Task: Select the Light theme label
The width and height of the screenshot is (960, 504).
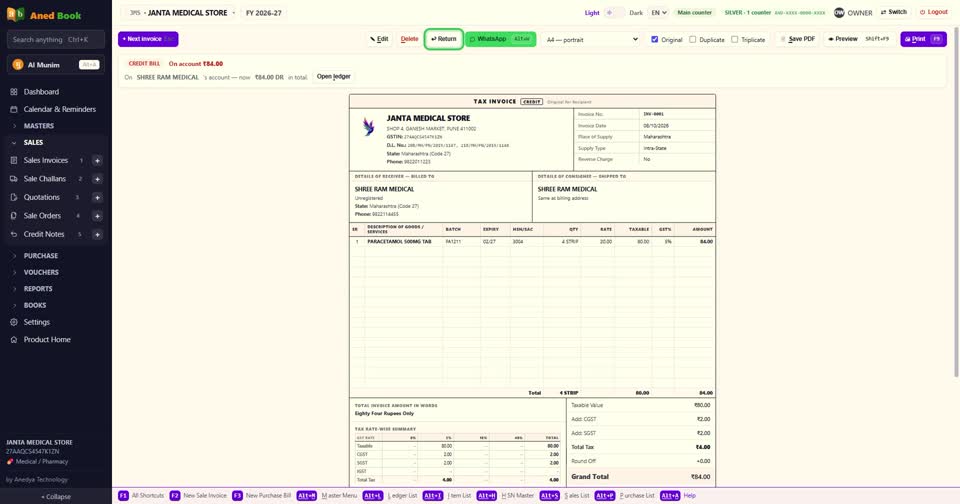Action: click(x=592, y=13)
